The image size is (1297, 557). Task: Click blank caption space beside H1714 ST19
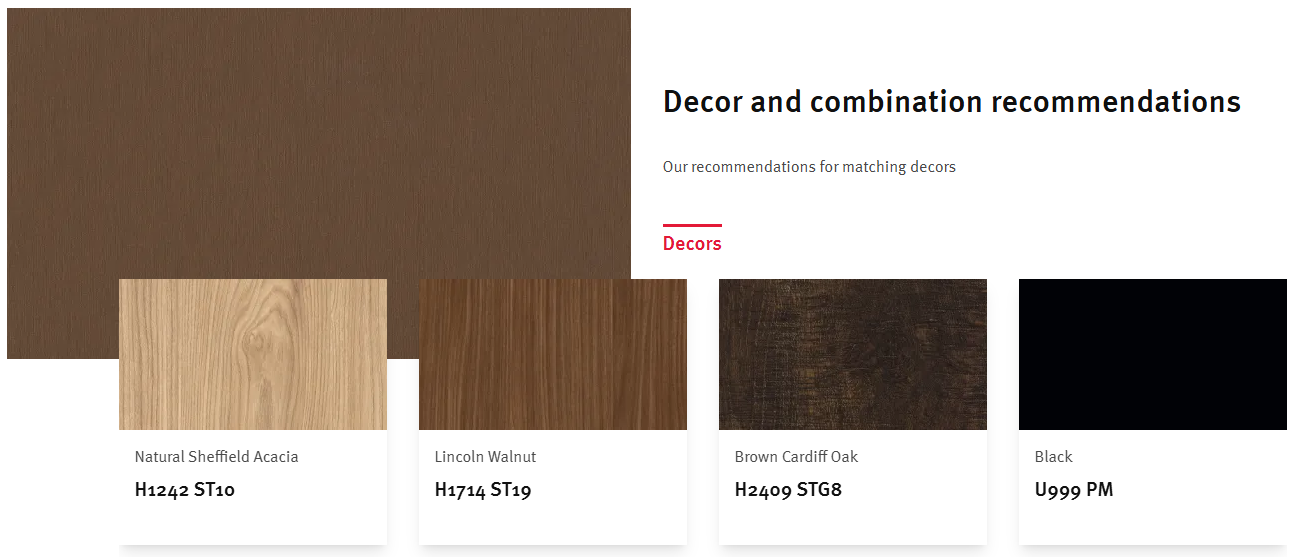[609, 490]
